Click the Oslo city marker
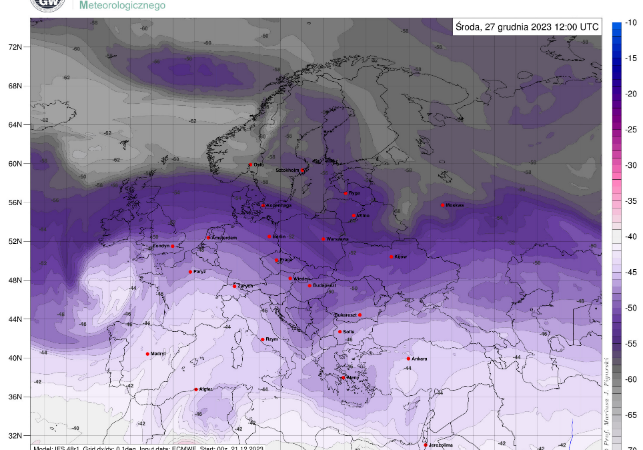This screenshot has height=450, width=643. click(x=250, y=165)
